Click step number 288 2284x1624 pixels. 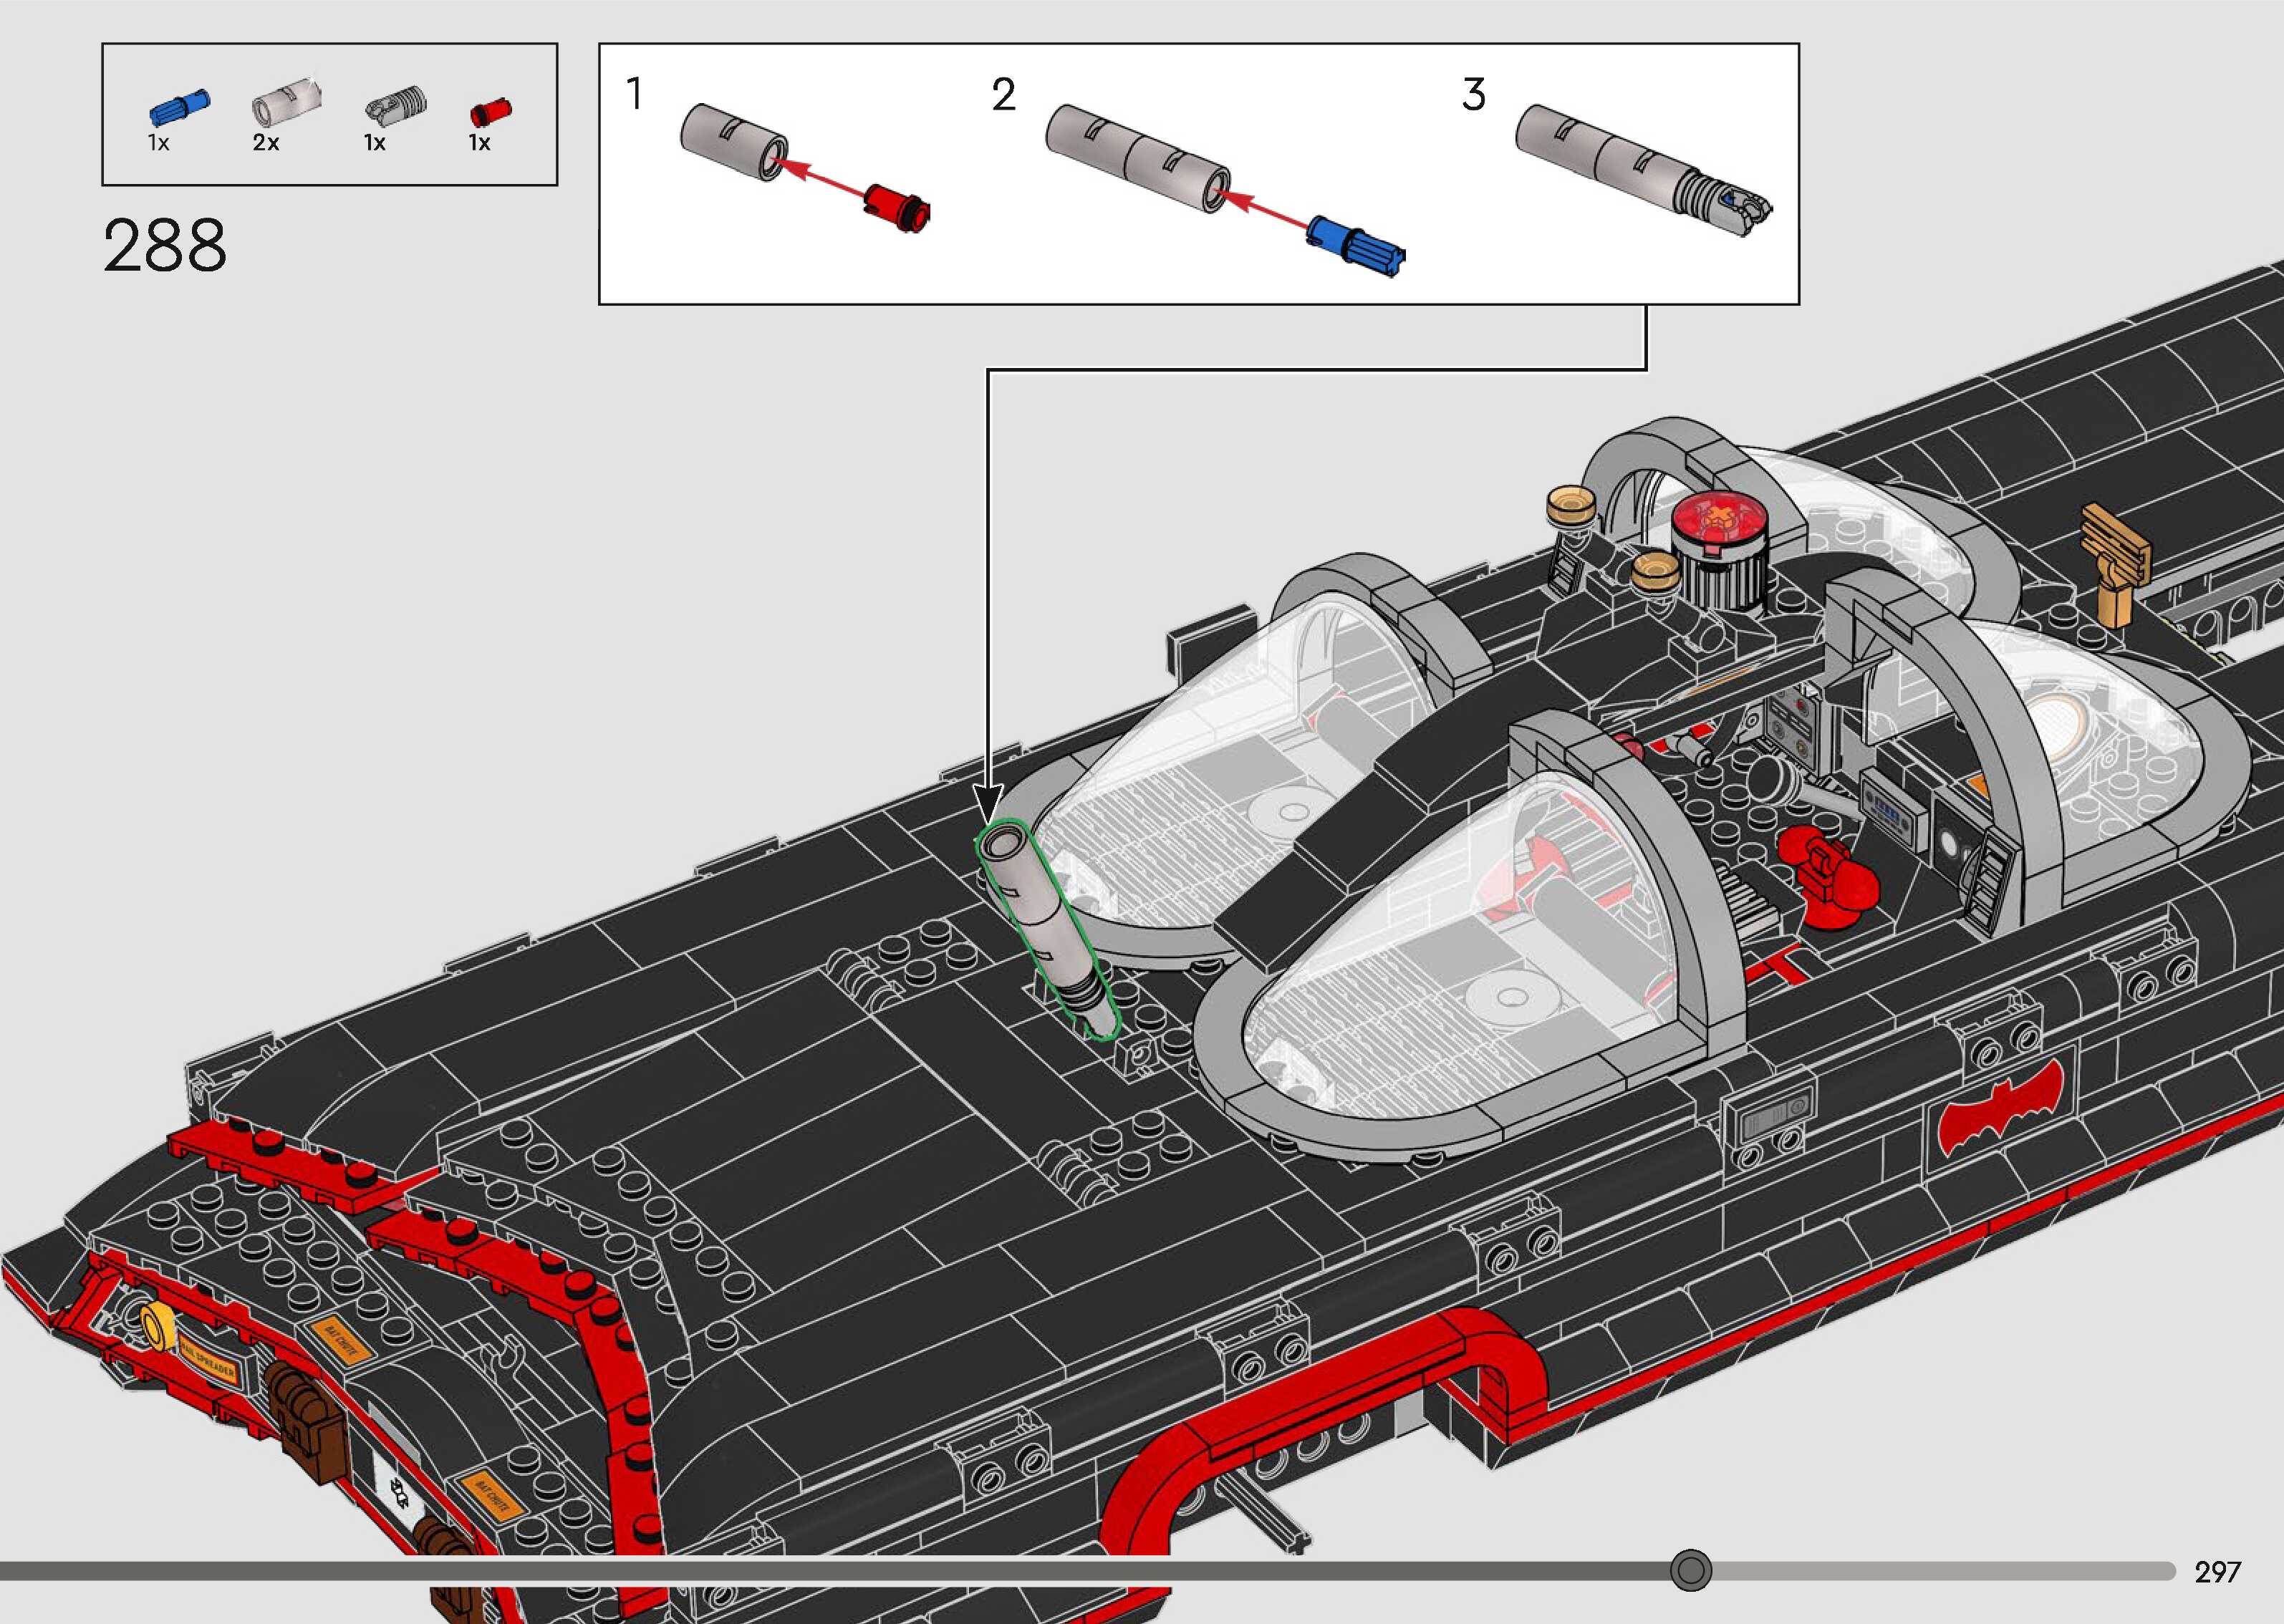point(165,246)
